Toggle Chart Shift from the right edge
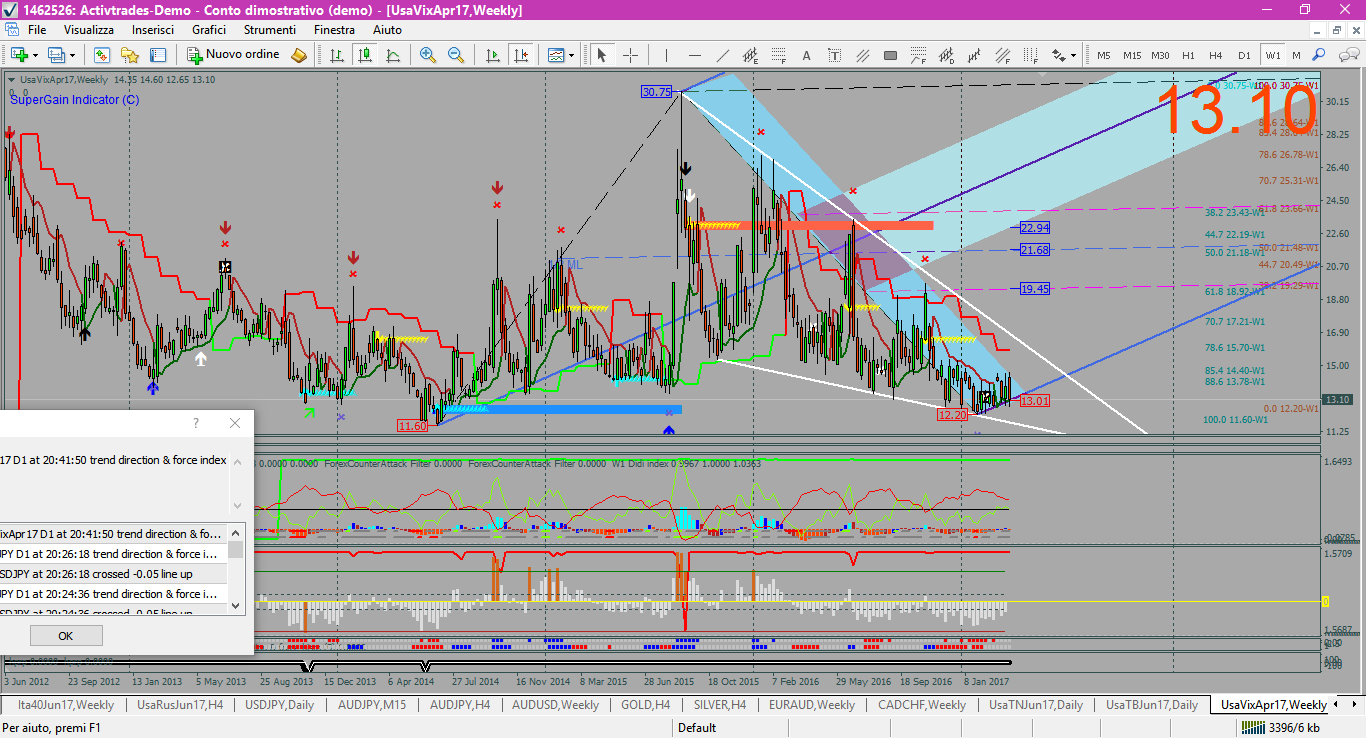The width and height of the screenshot is (1366, 738). [520, 55]
